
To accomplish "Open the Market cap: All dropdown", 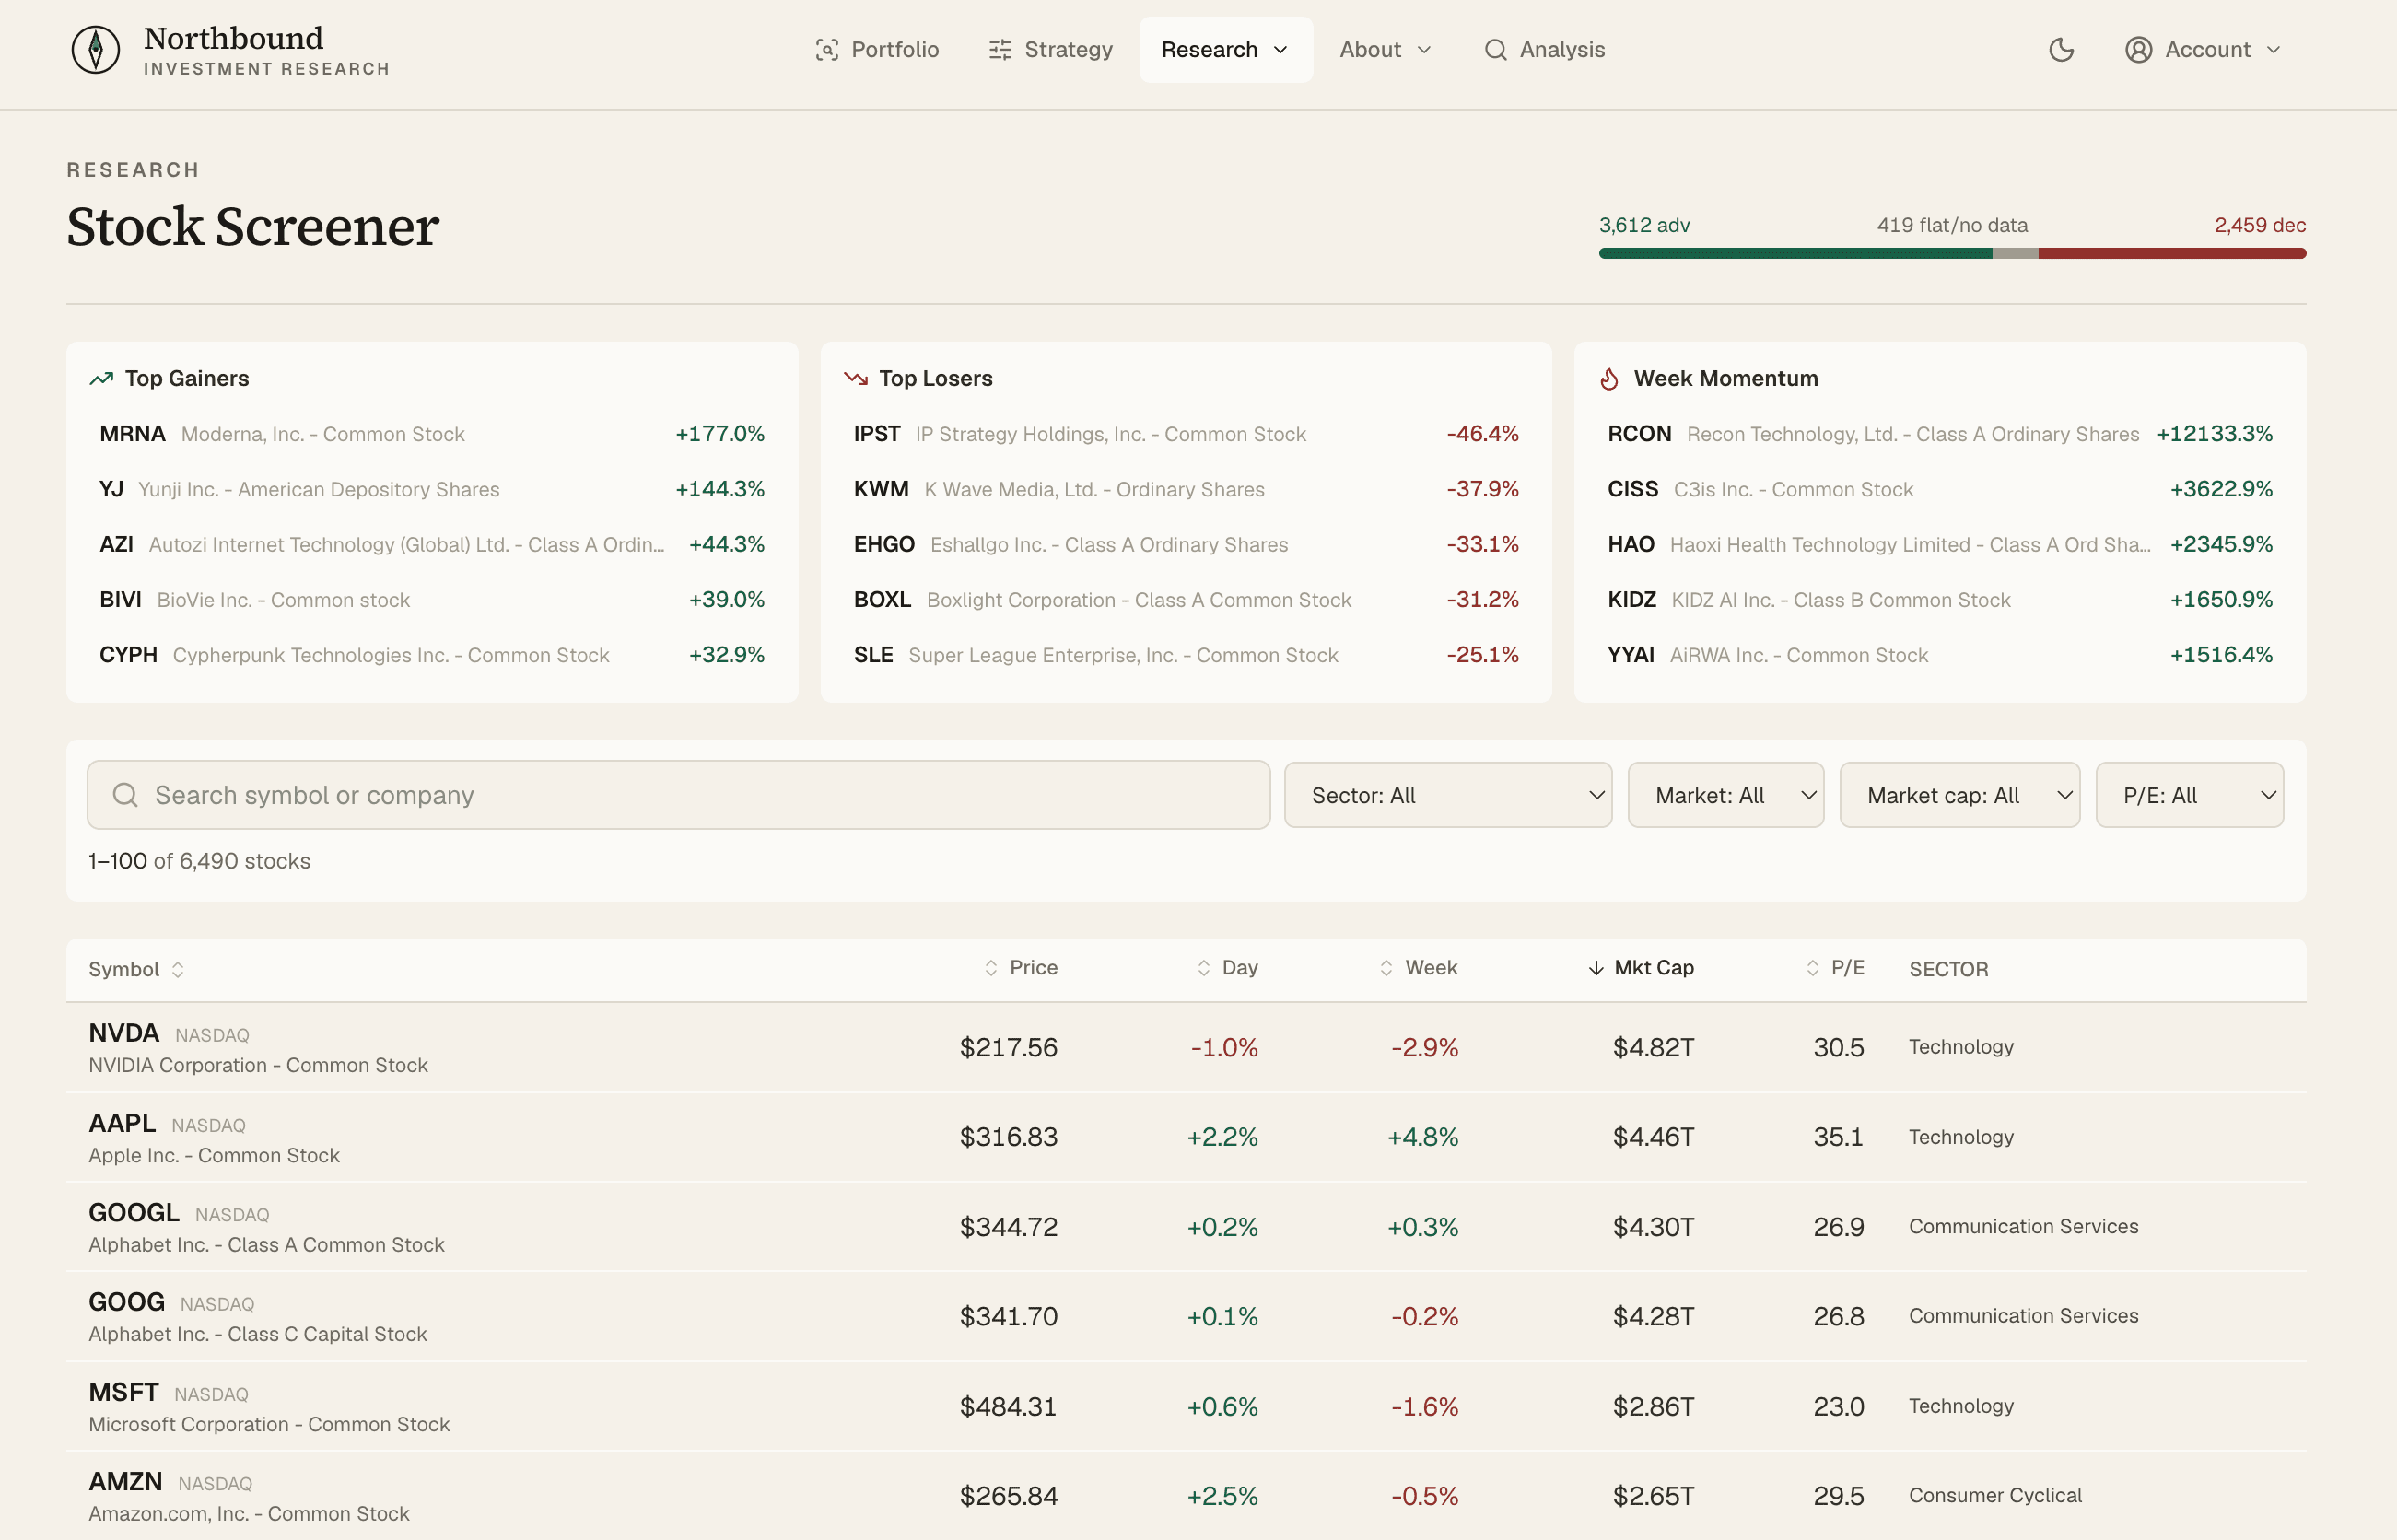I will [x=1959, y=795].
